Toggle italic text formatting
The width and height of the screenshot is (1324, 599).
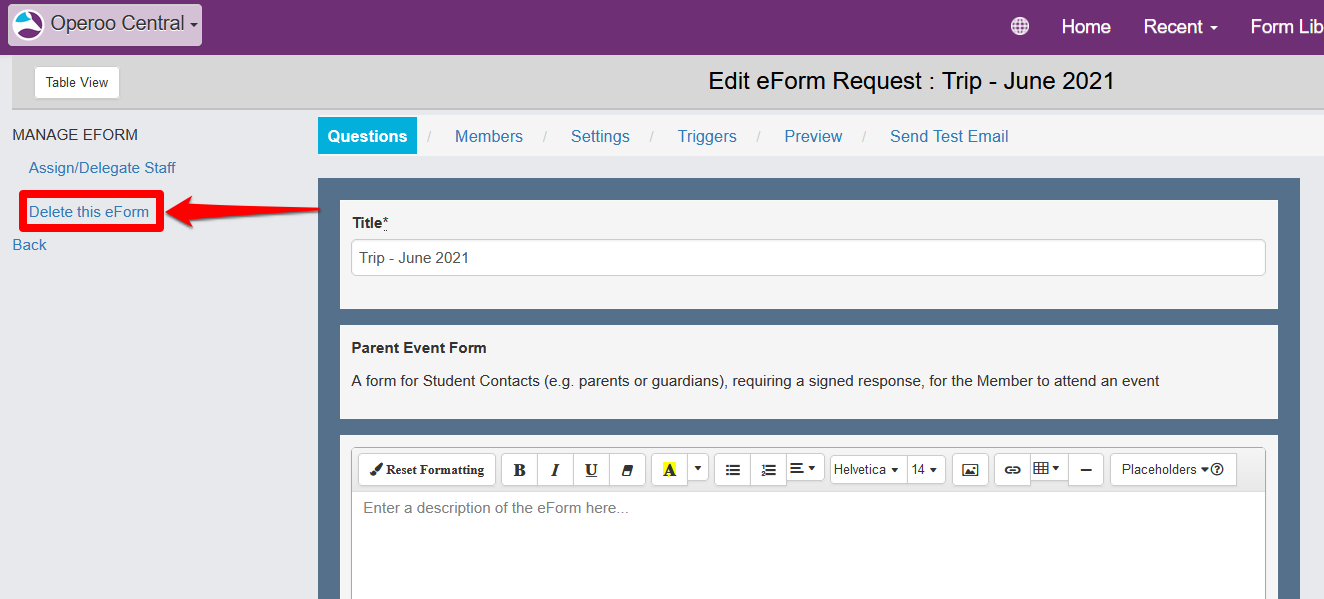[555, 470]
